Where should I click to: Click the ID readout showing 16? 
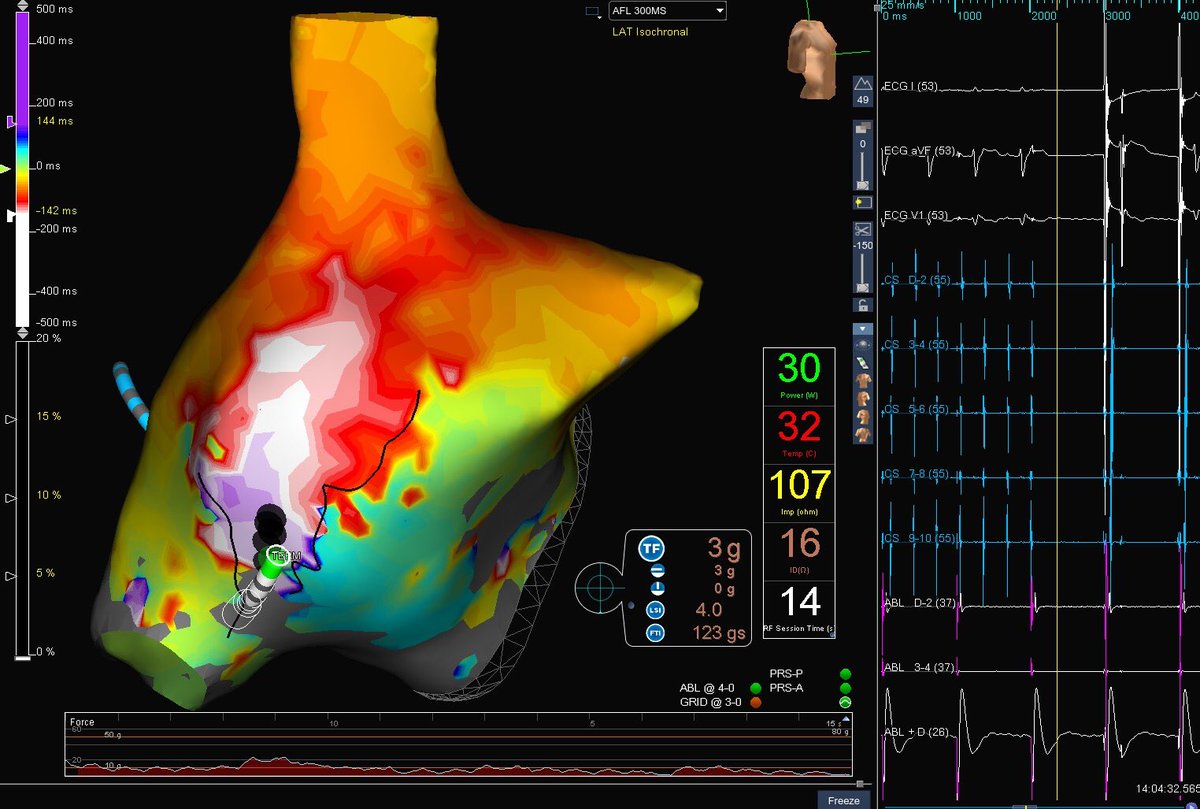tap(800, 550)
